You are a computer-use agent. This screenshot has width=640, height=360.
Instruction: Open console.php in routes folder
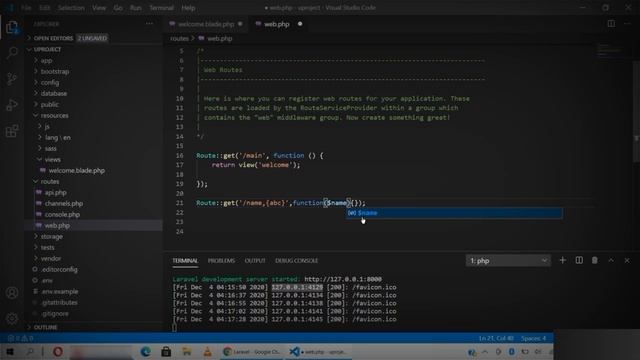tap(62, 214)
